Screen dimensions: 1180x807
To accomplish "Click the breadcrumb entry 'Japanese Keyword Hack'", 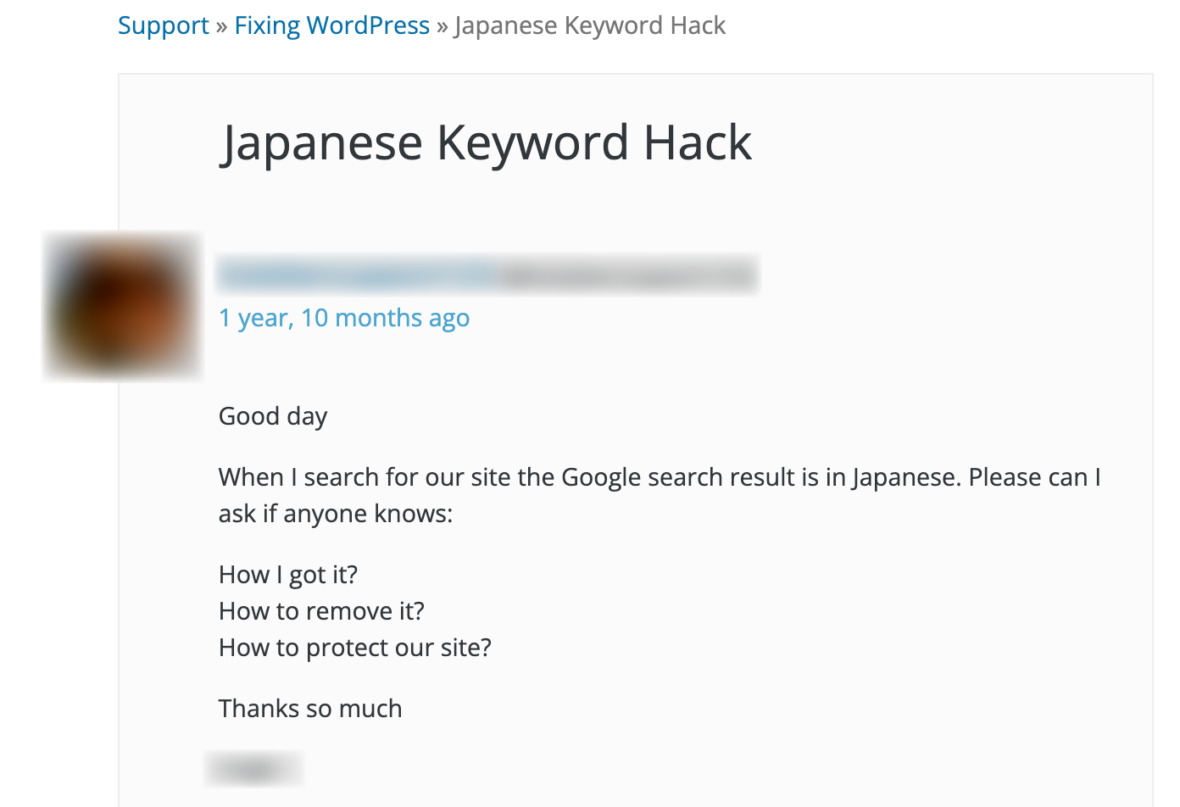I will pos(590,25).
